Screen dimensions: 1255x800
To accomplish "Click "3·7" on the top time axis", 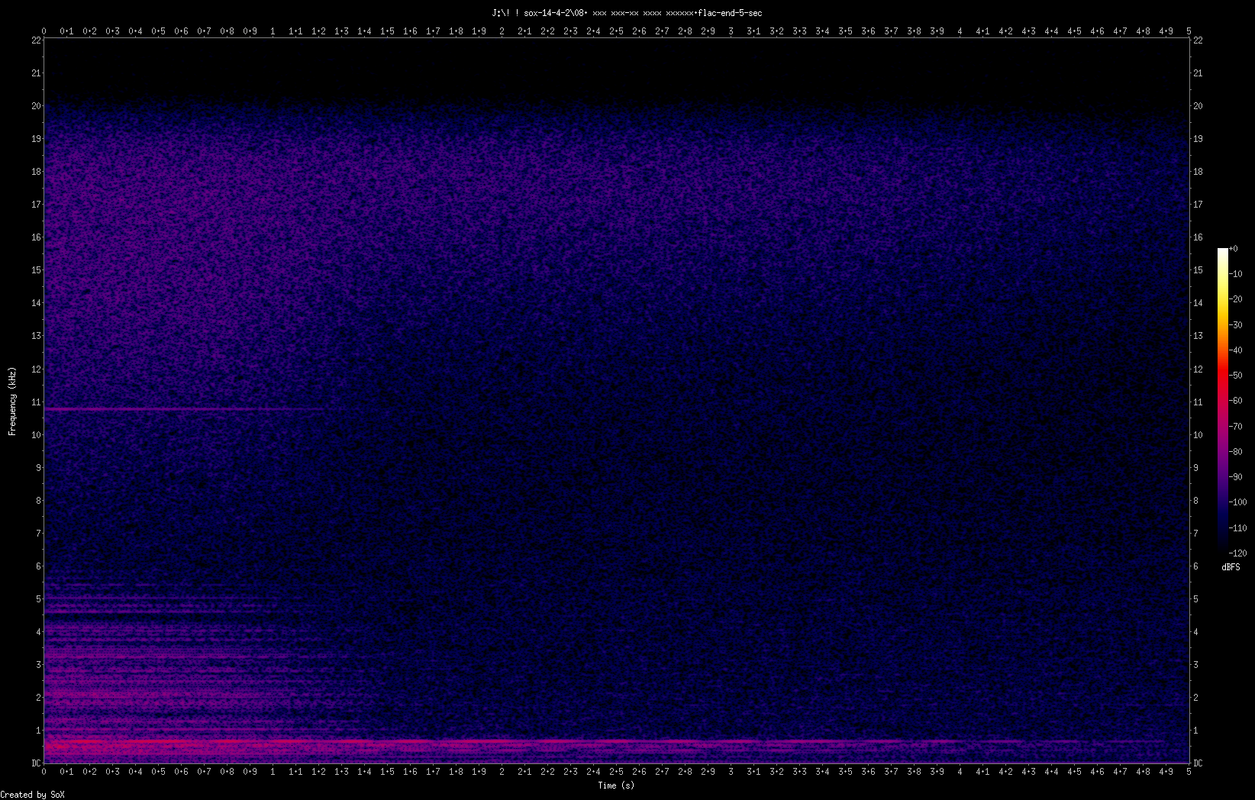I will (x=891, y=32).
